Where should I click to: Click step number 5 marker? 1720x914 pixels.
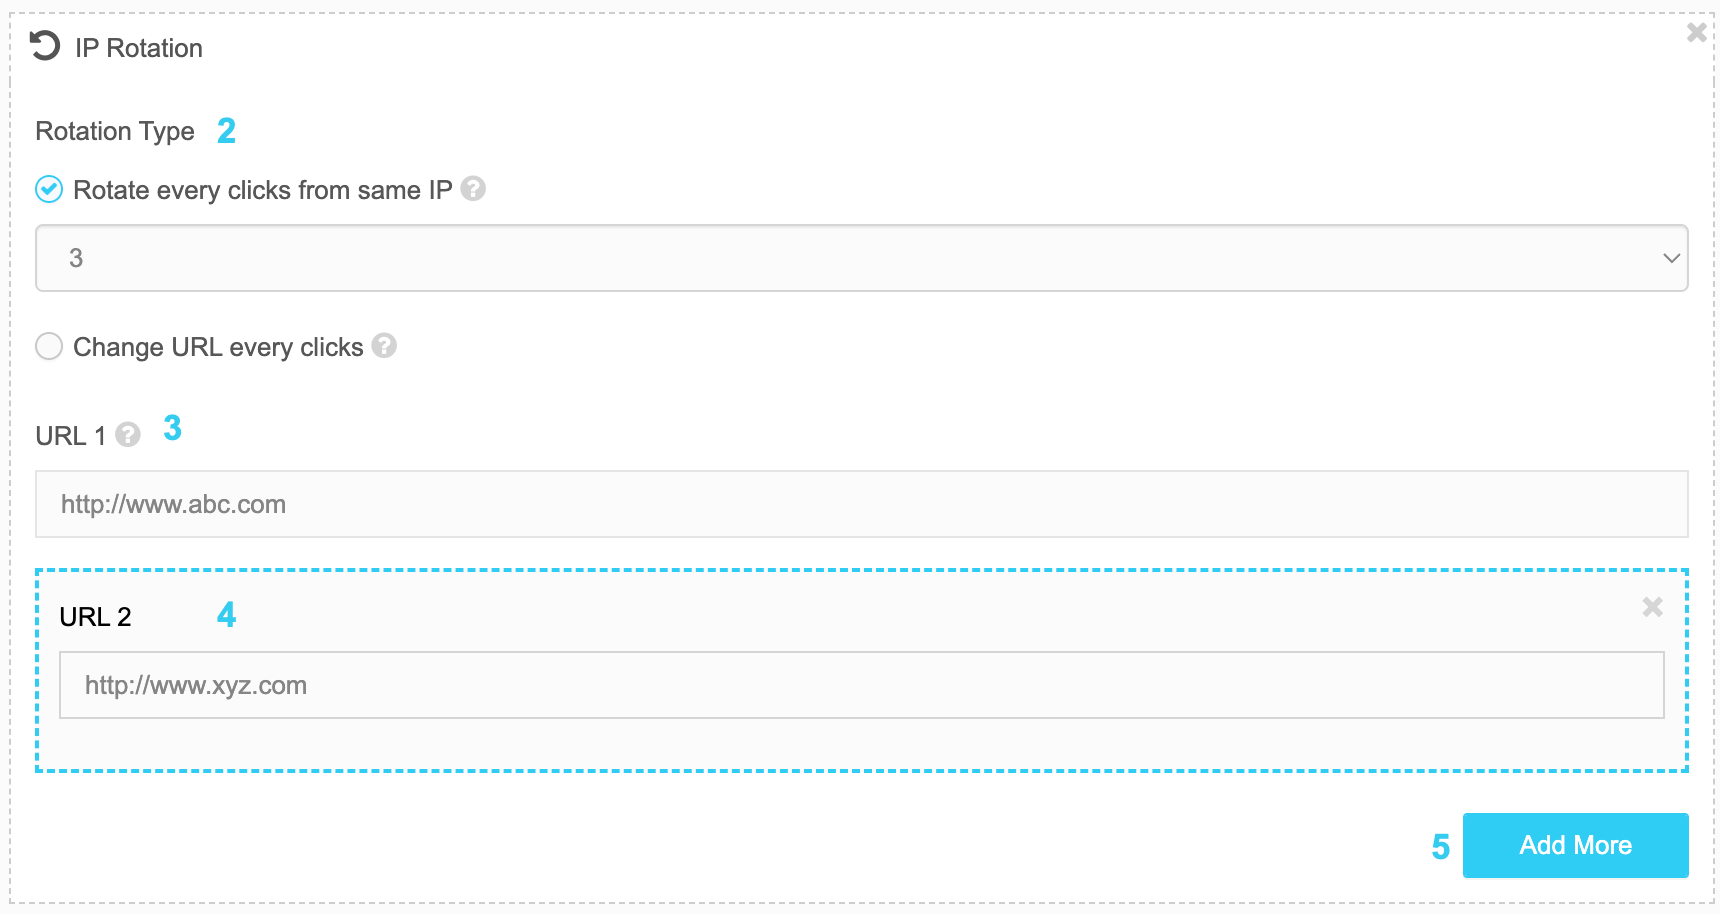coord(1440,847)
